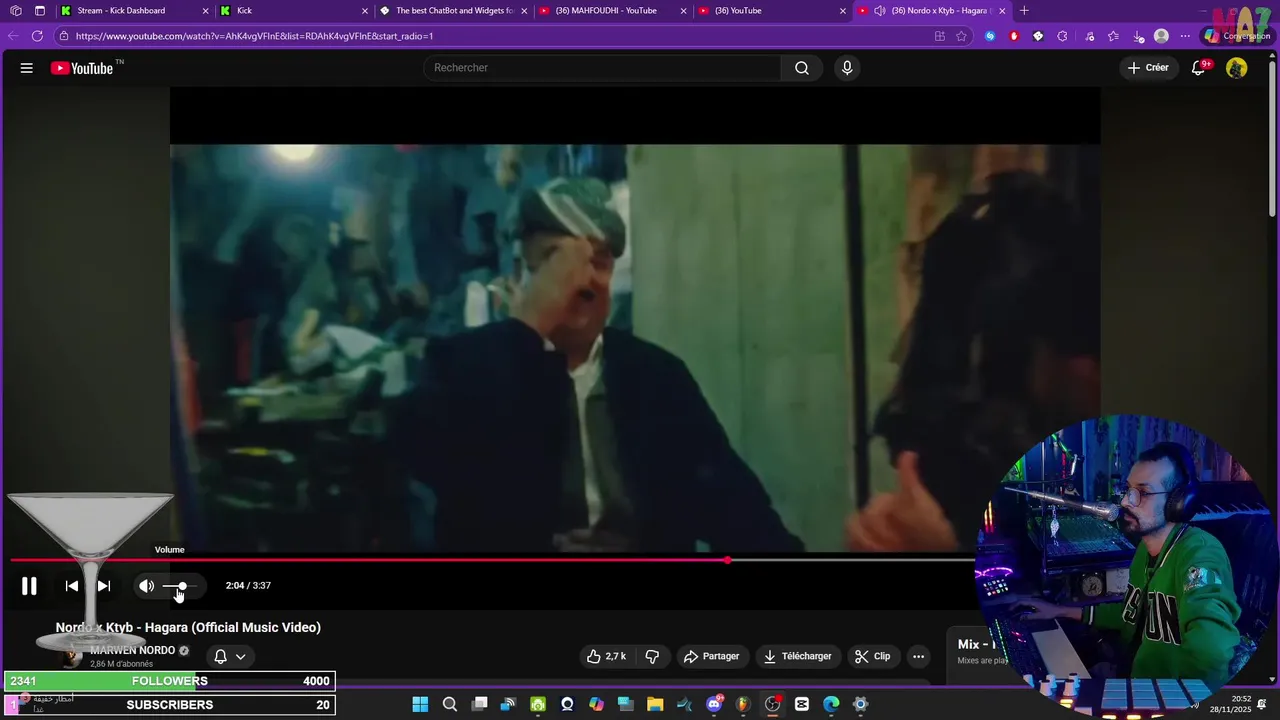
Task: Open the red hand blocker extension
Action: pos(1014,36)
